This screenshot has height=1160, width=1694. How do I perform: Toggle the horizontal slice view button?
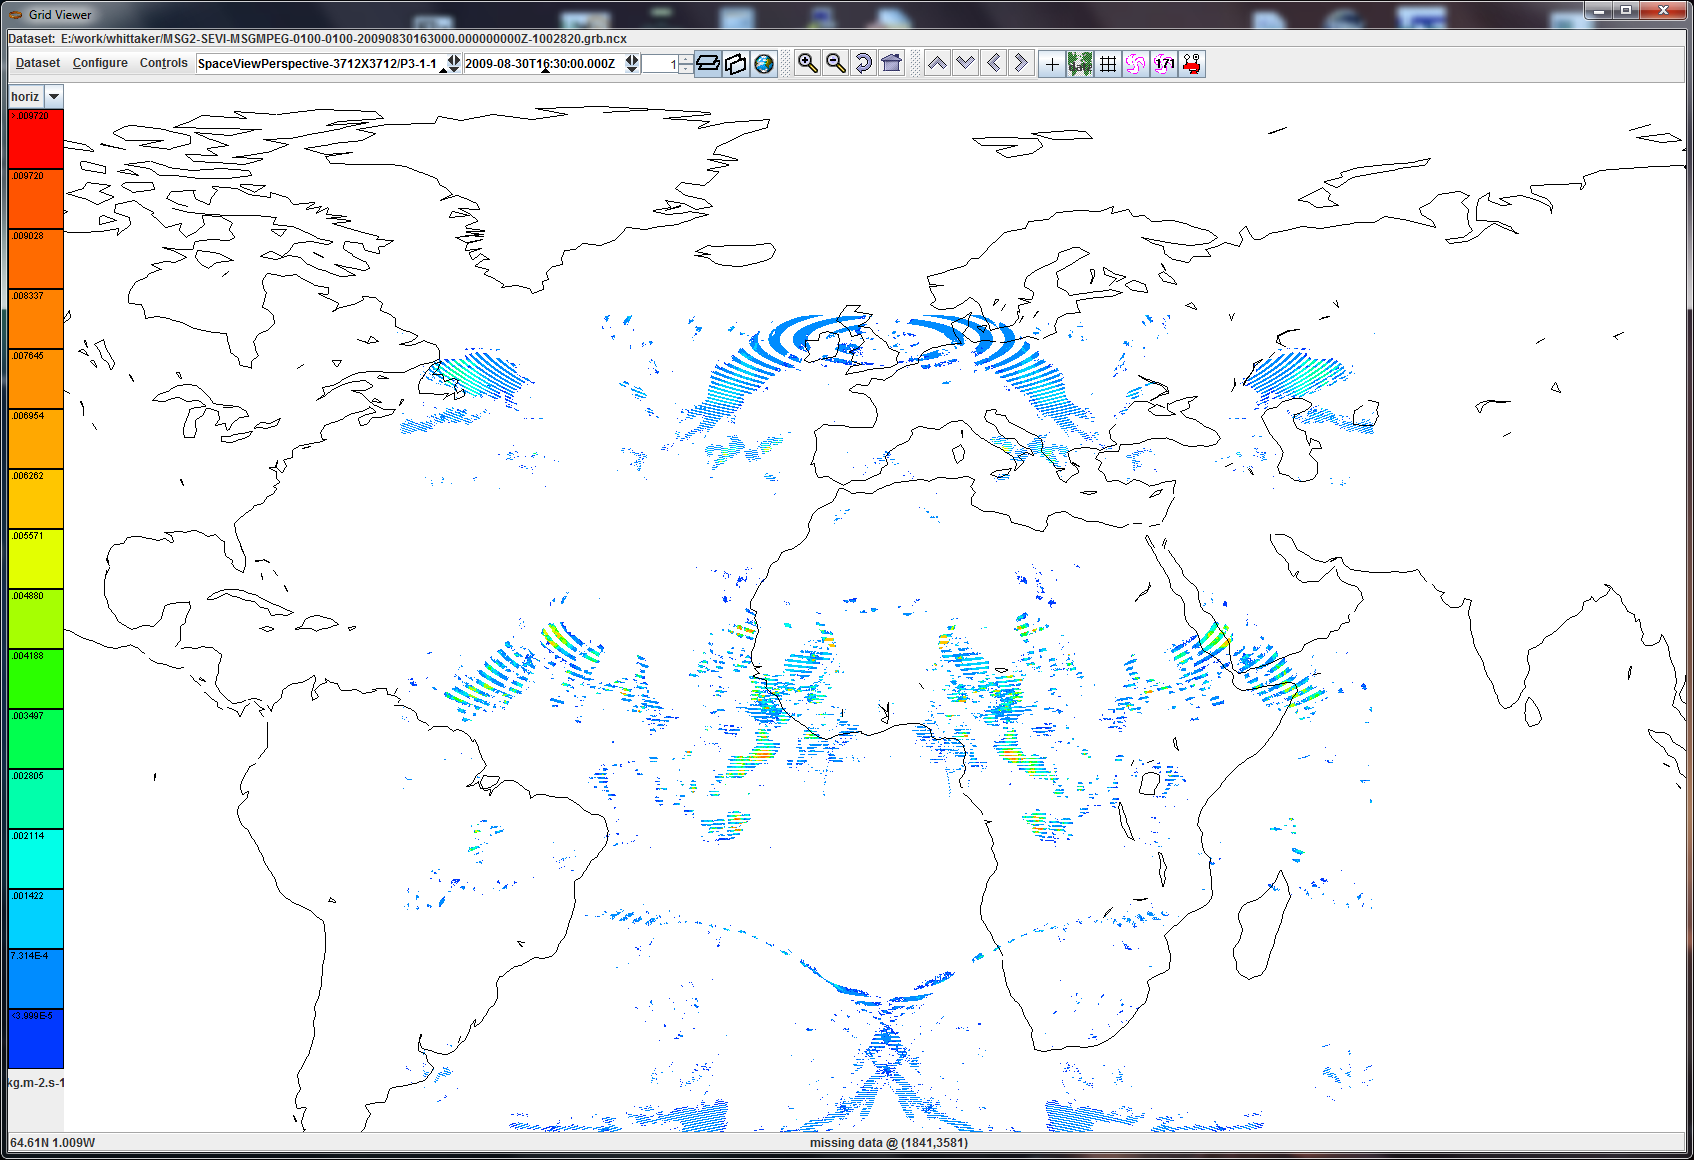pos(708,64)
